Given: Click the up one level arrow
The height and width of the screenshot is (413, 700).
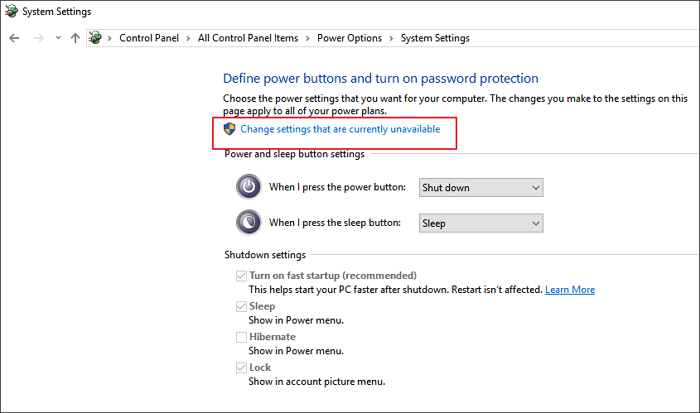Looking at the screenshot, I should click(x=75, y=38).
